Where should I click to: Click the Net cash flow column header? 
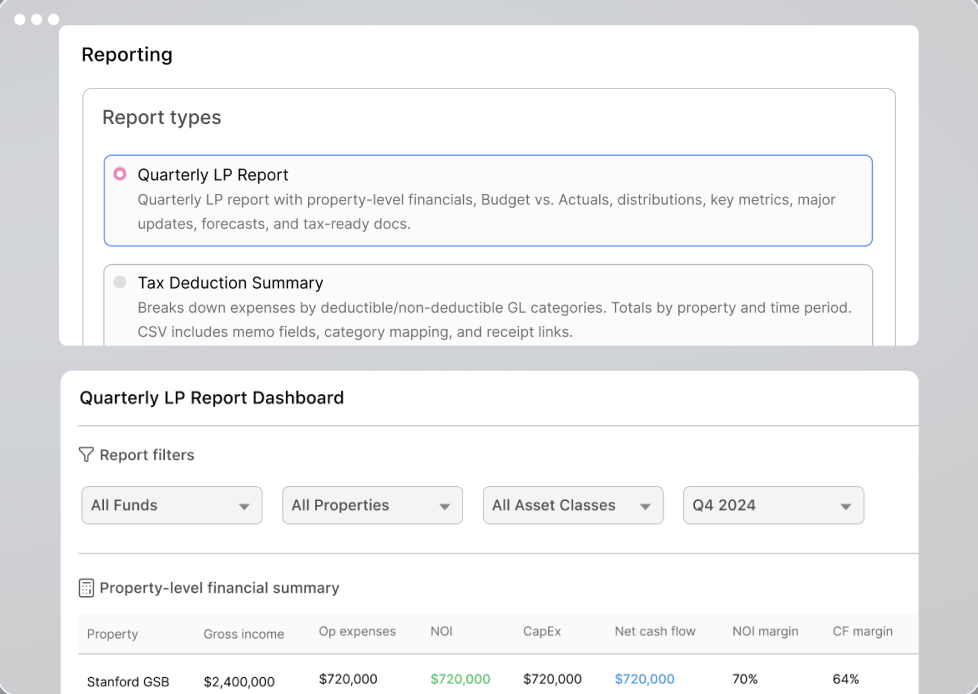(x=655, y=632)
